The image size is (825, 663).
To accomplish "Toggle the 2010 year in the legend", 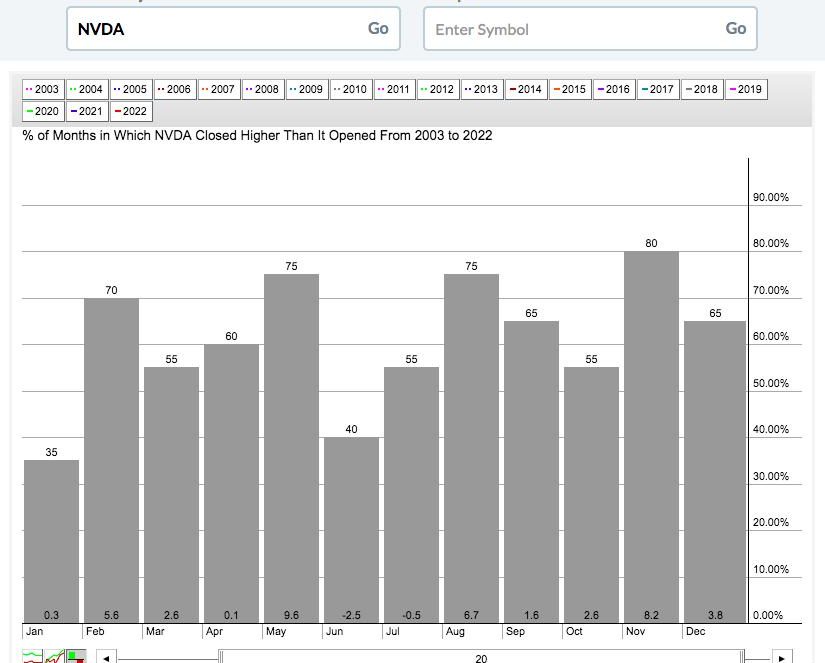I will 351,89.
